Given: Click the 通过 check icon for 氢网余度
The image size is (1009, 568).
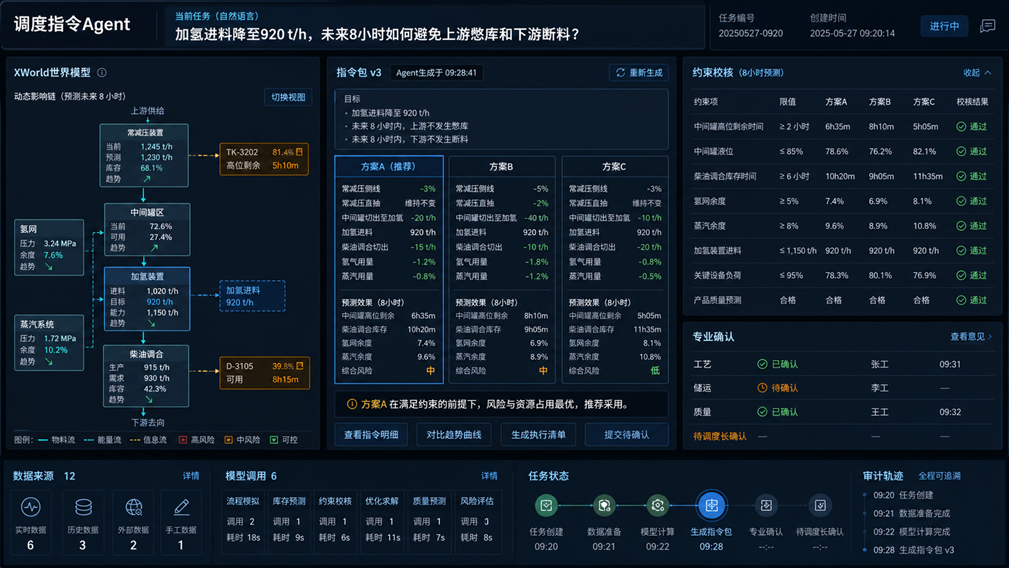Looking at the screenshot, I should (961, 201).
